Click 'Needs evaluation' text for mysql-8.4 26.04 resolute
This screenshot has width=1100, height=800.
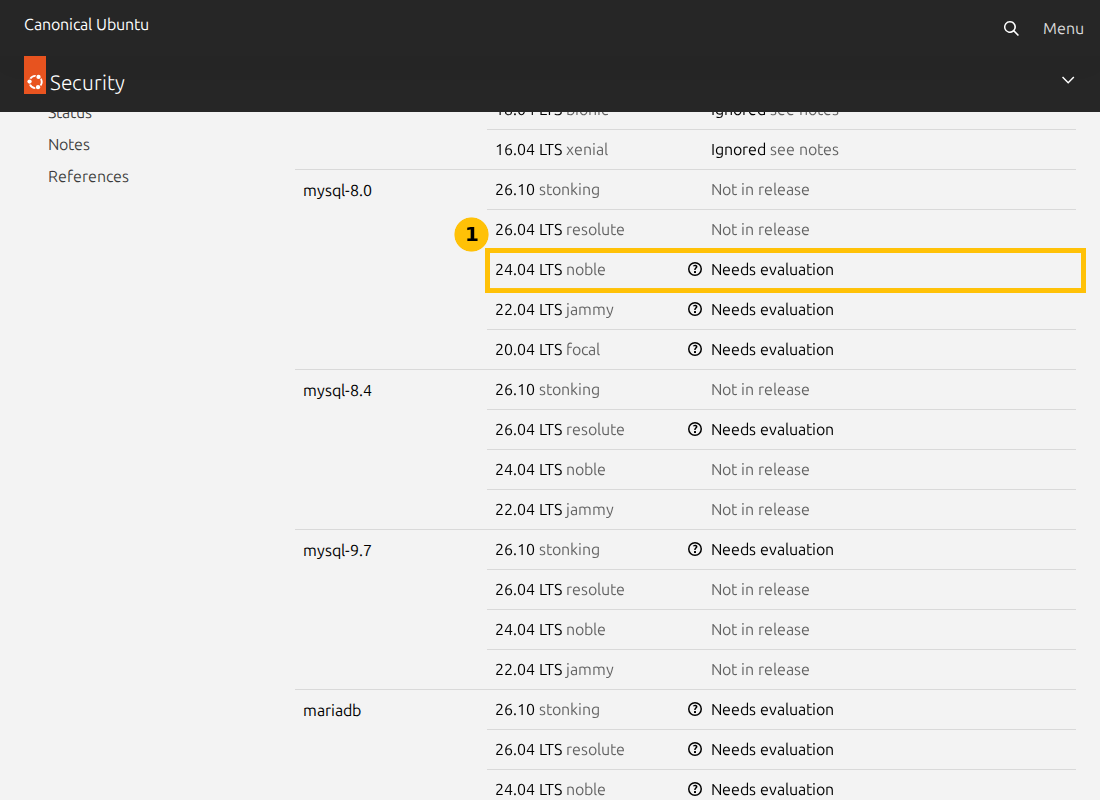pos(772,429)
